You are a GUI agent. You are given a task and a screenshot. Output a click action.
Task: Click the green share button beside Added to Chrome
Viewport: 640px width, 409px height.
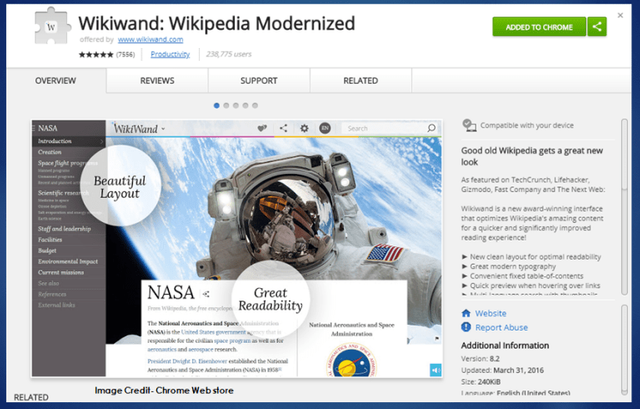[x=597, y=27]
